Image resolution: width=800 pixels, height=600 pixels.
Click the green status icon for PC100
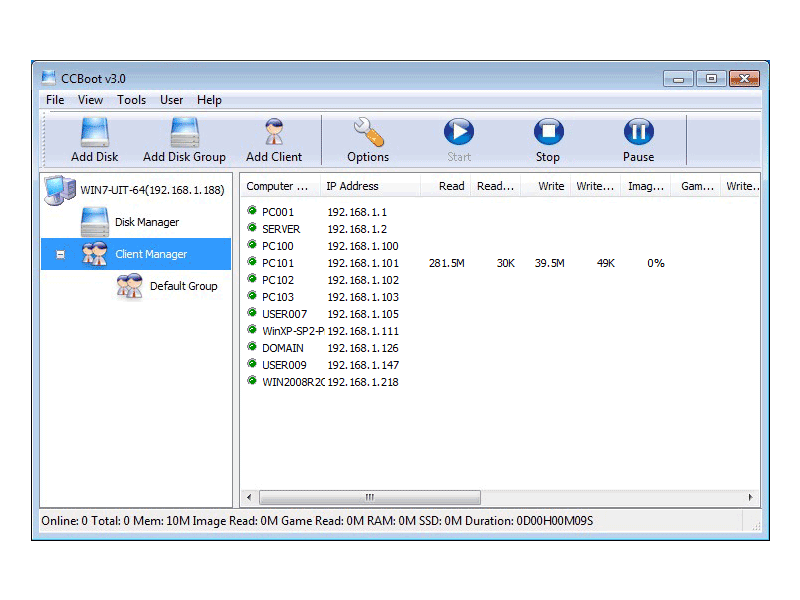(x=252, y=245)
